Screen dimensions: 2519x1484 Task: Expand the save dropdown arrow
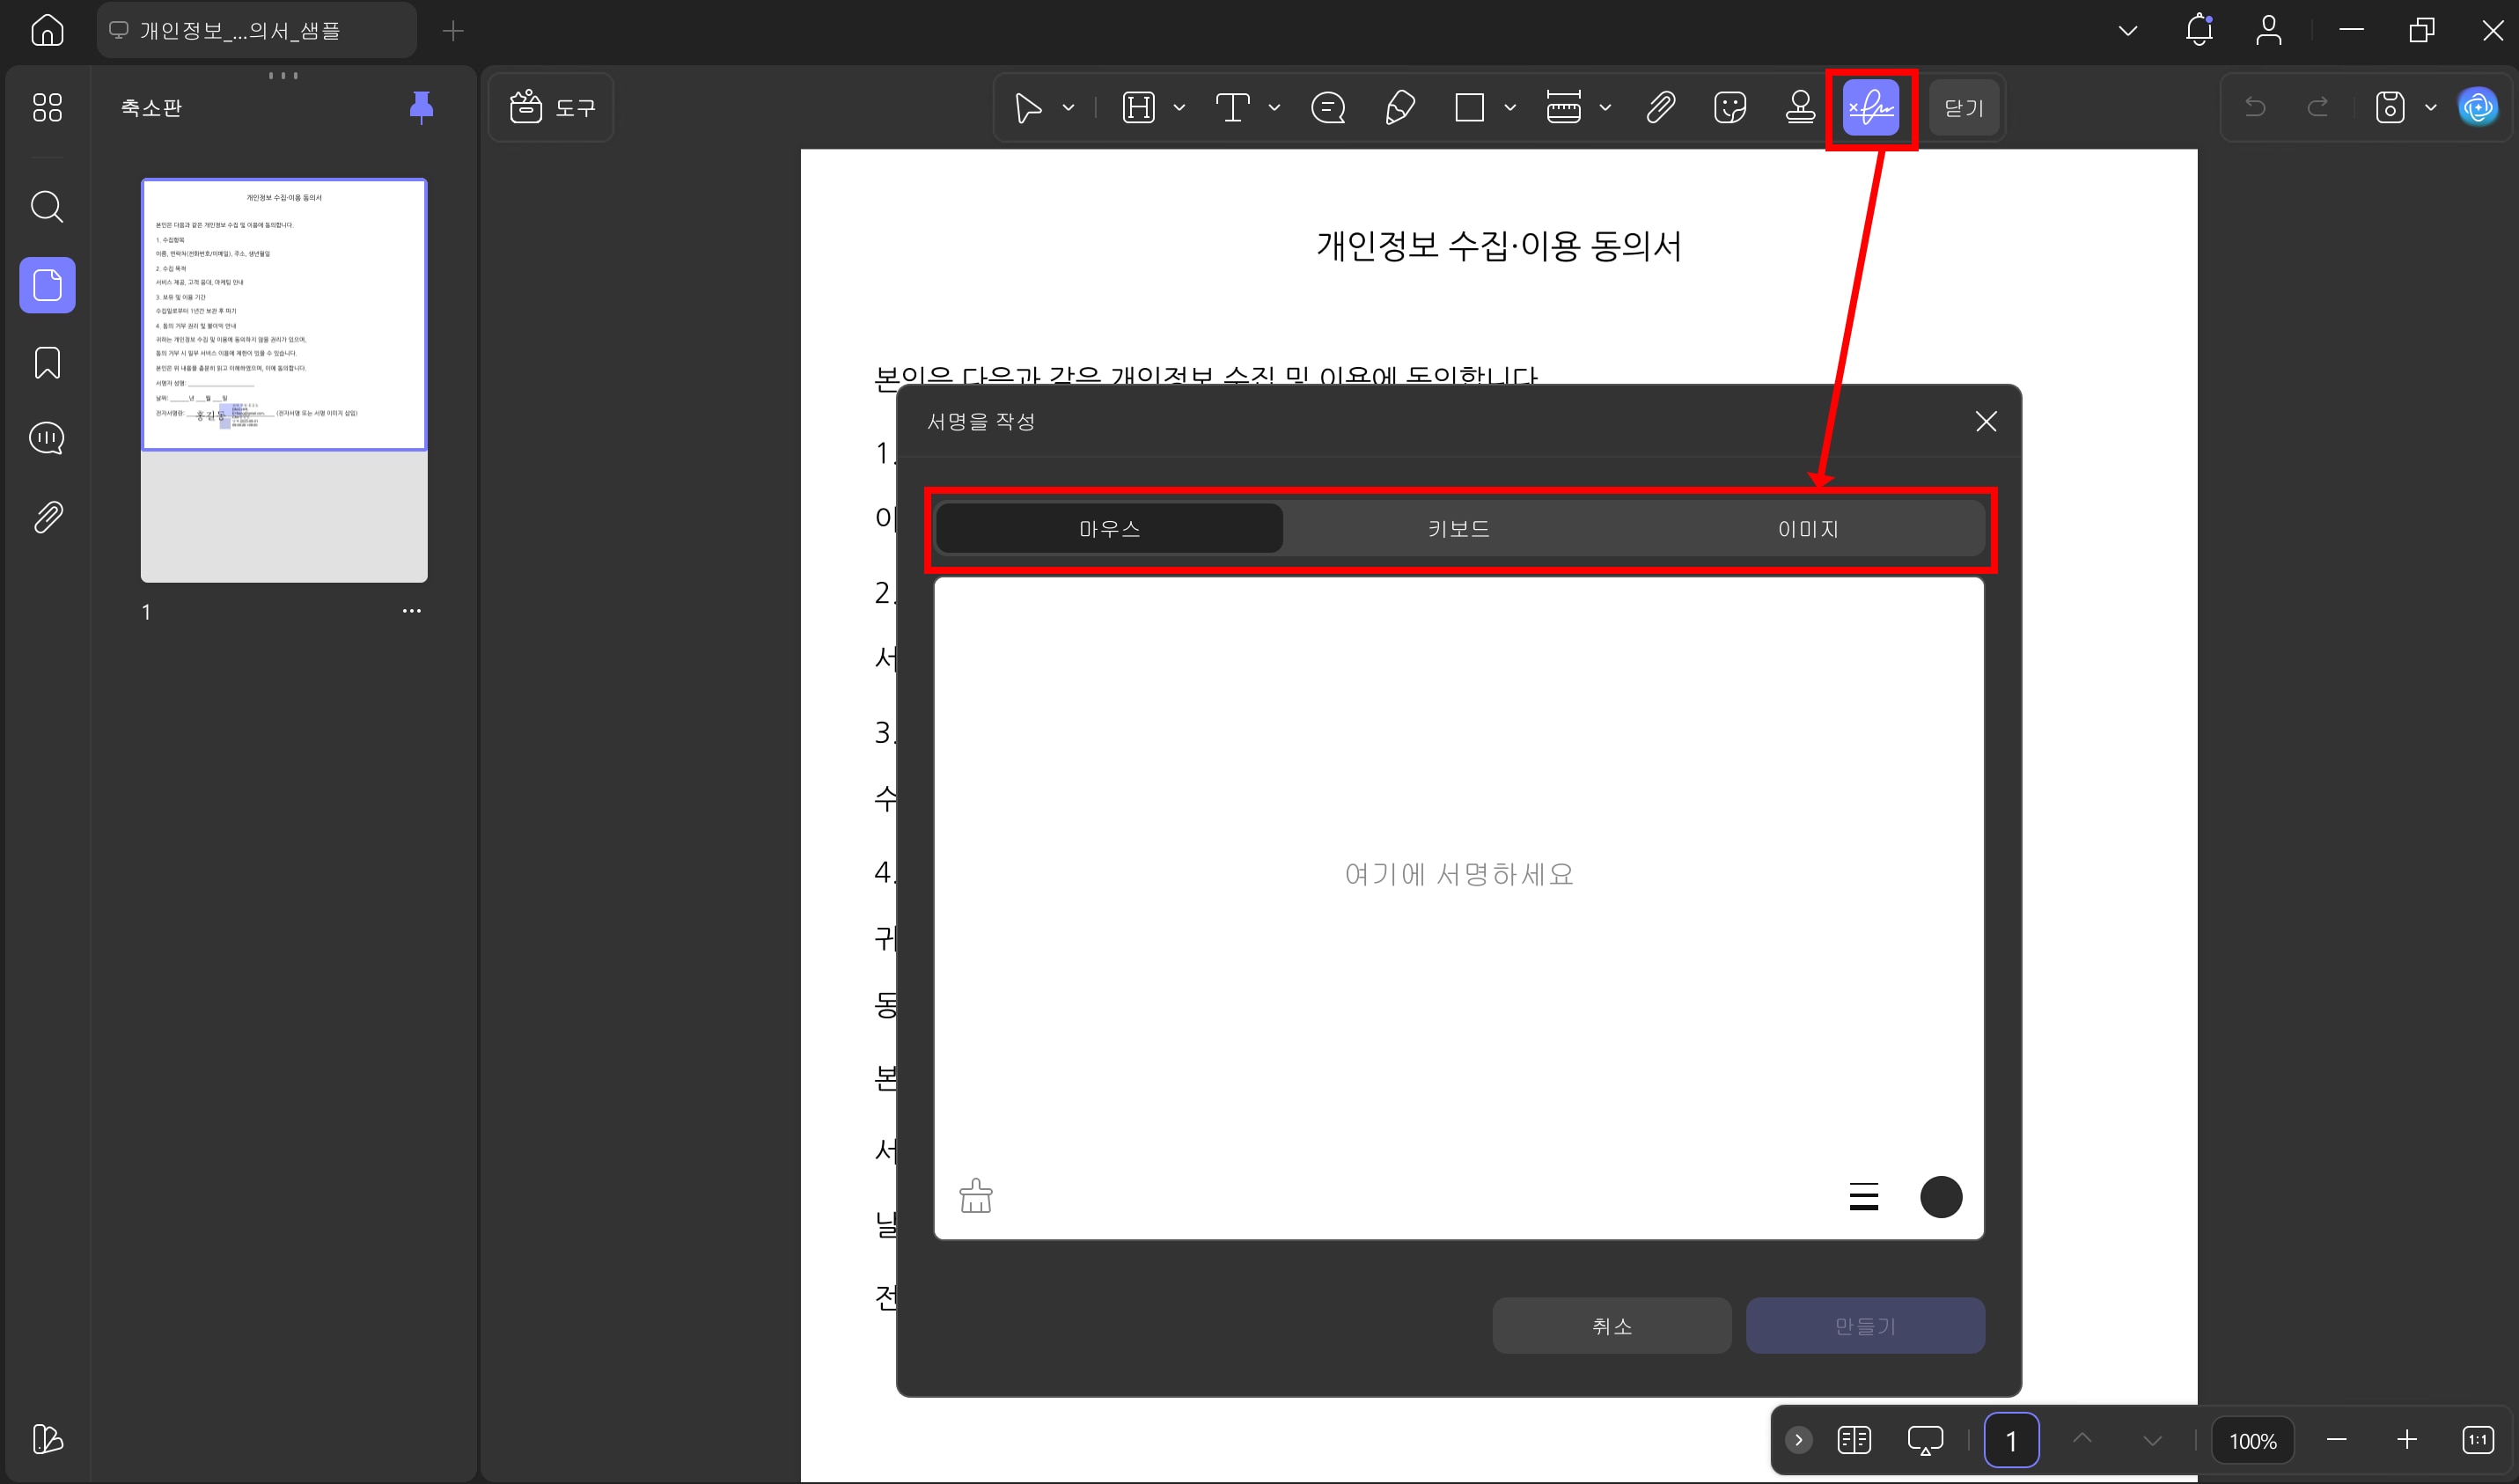pos(2430,107)
